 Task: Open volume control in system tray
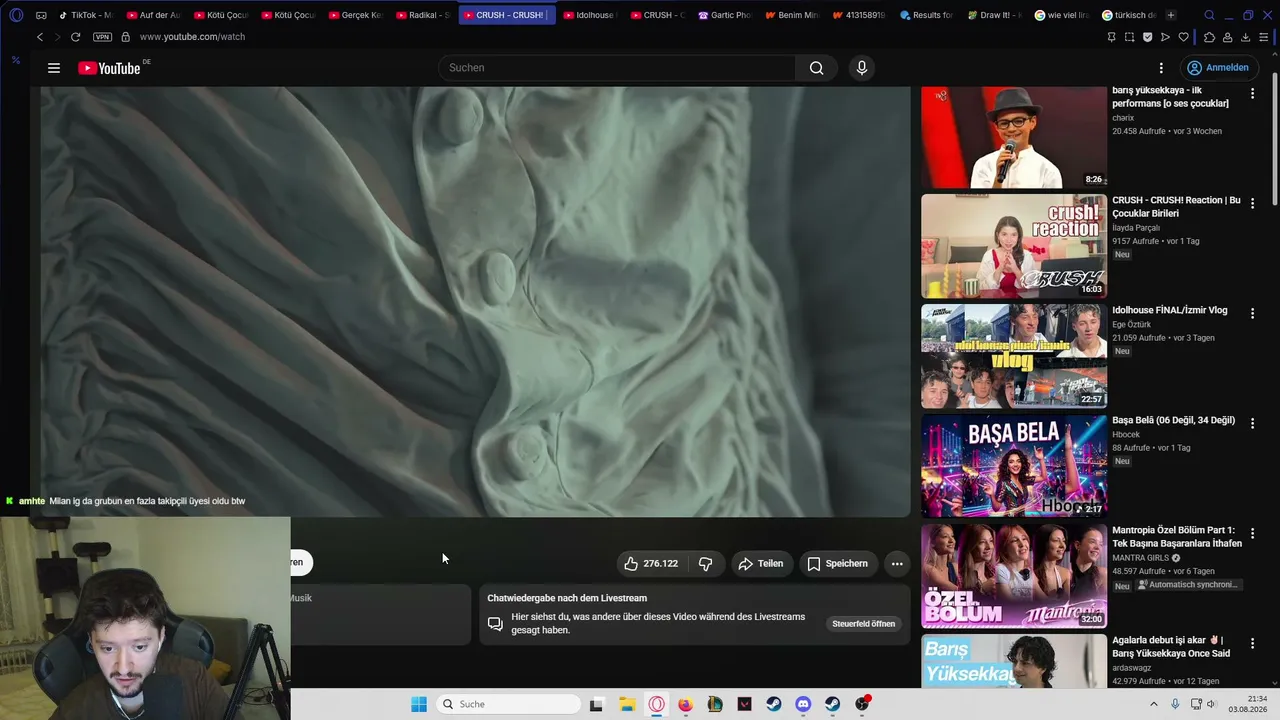pyautogui.click(x=1211, y=704)
